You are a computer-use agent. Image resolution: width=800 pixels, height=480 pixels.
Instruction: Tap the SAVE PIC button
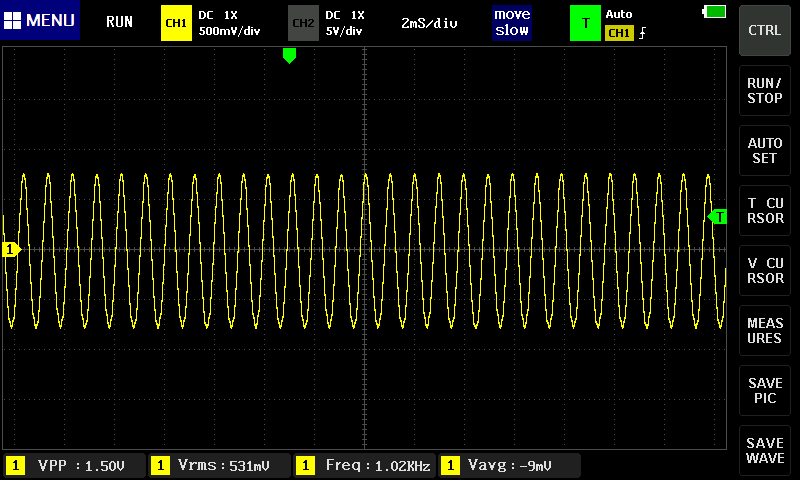(x=764, y=391)
